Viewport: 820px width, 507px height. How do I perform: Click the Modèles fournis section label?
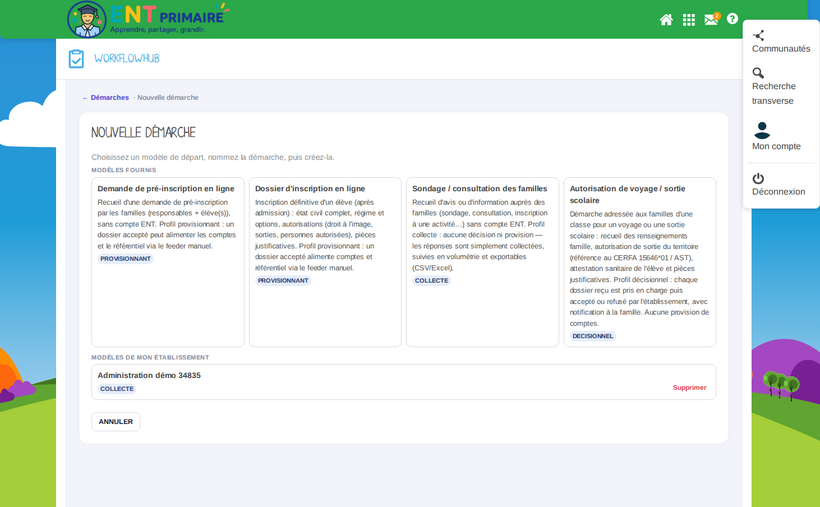click(124, 170)
